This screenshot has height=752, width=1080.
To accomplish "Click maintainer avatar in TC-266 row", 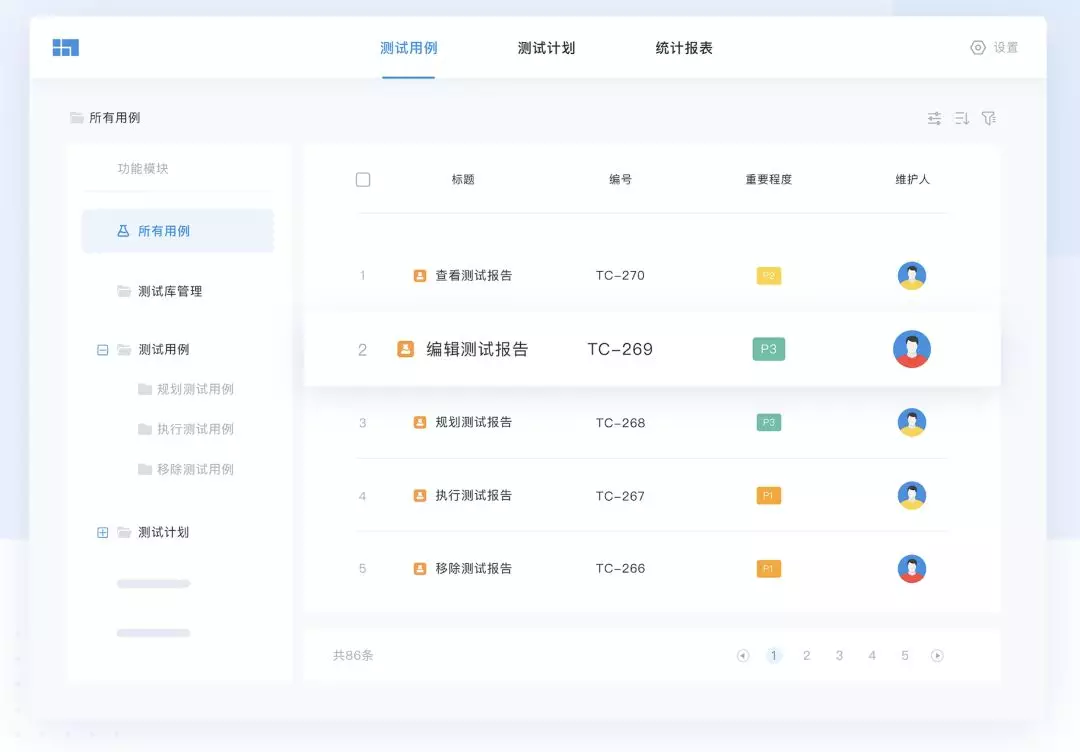I will point(911,568).
